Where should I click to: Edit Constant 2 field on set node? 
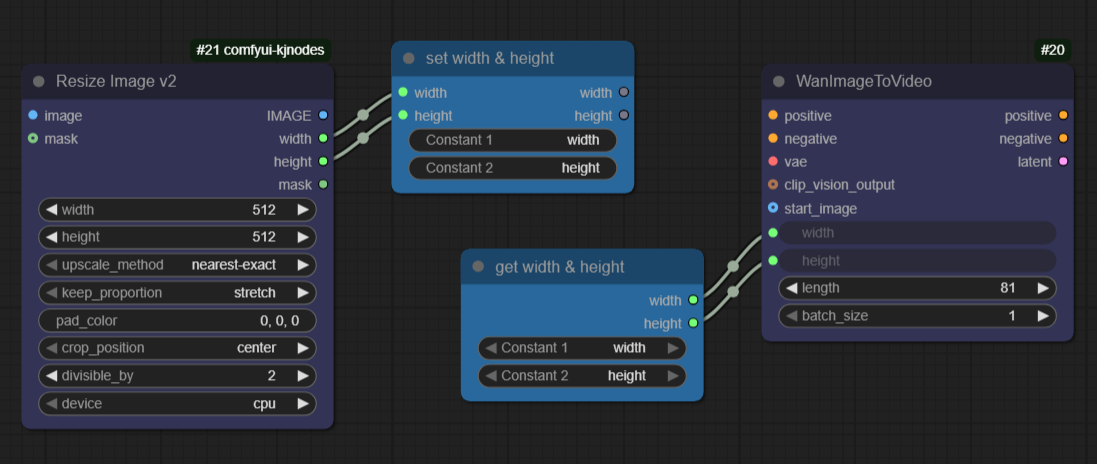coord(513,168)
